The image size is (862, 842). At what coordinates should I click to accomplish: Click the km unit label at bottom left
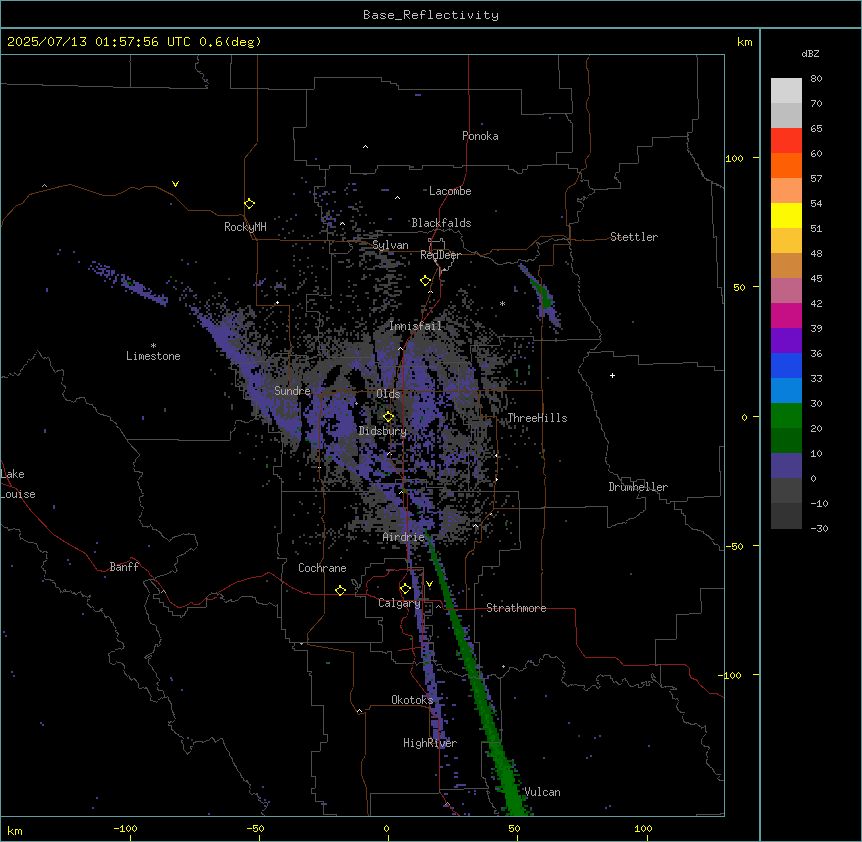(14, 831)
